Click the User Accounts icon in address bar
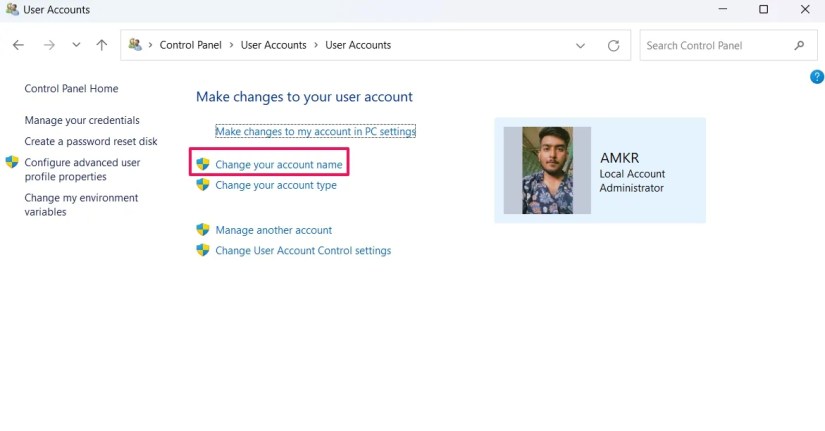Viewport: 825px width, 431px height. pos(135,45)
